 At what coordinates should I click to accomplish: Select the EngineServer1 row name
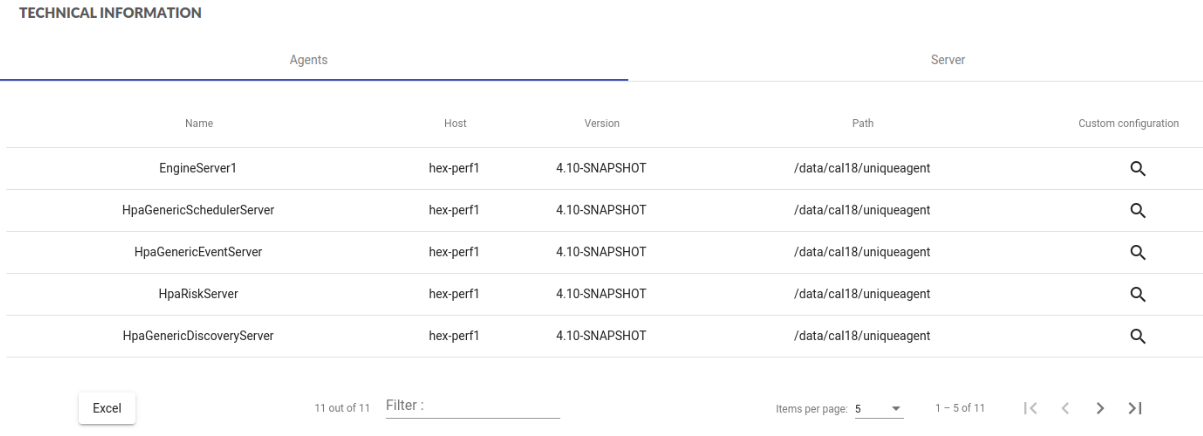(199, 168)
